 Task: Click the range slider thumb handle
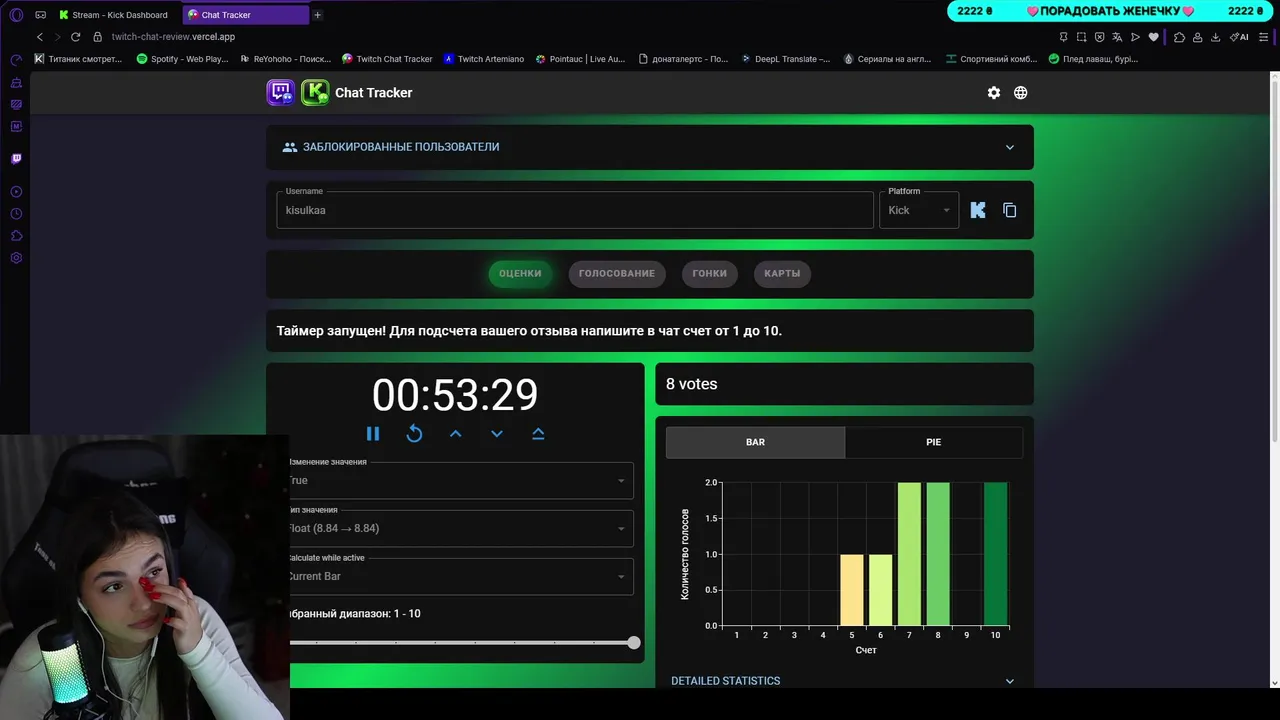634,642
